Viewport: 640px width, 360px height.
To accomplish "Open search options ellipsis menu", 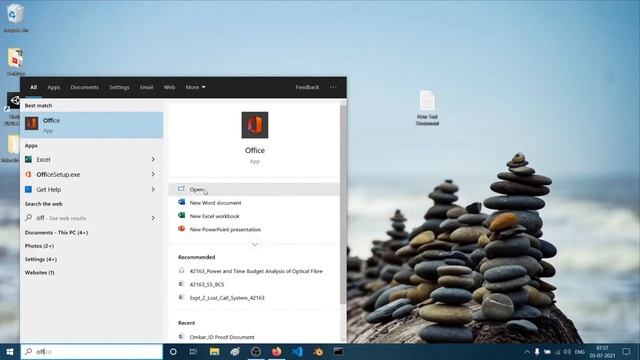I will [333, 87].
